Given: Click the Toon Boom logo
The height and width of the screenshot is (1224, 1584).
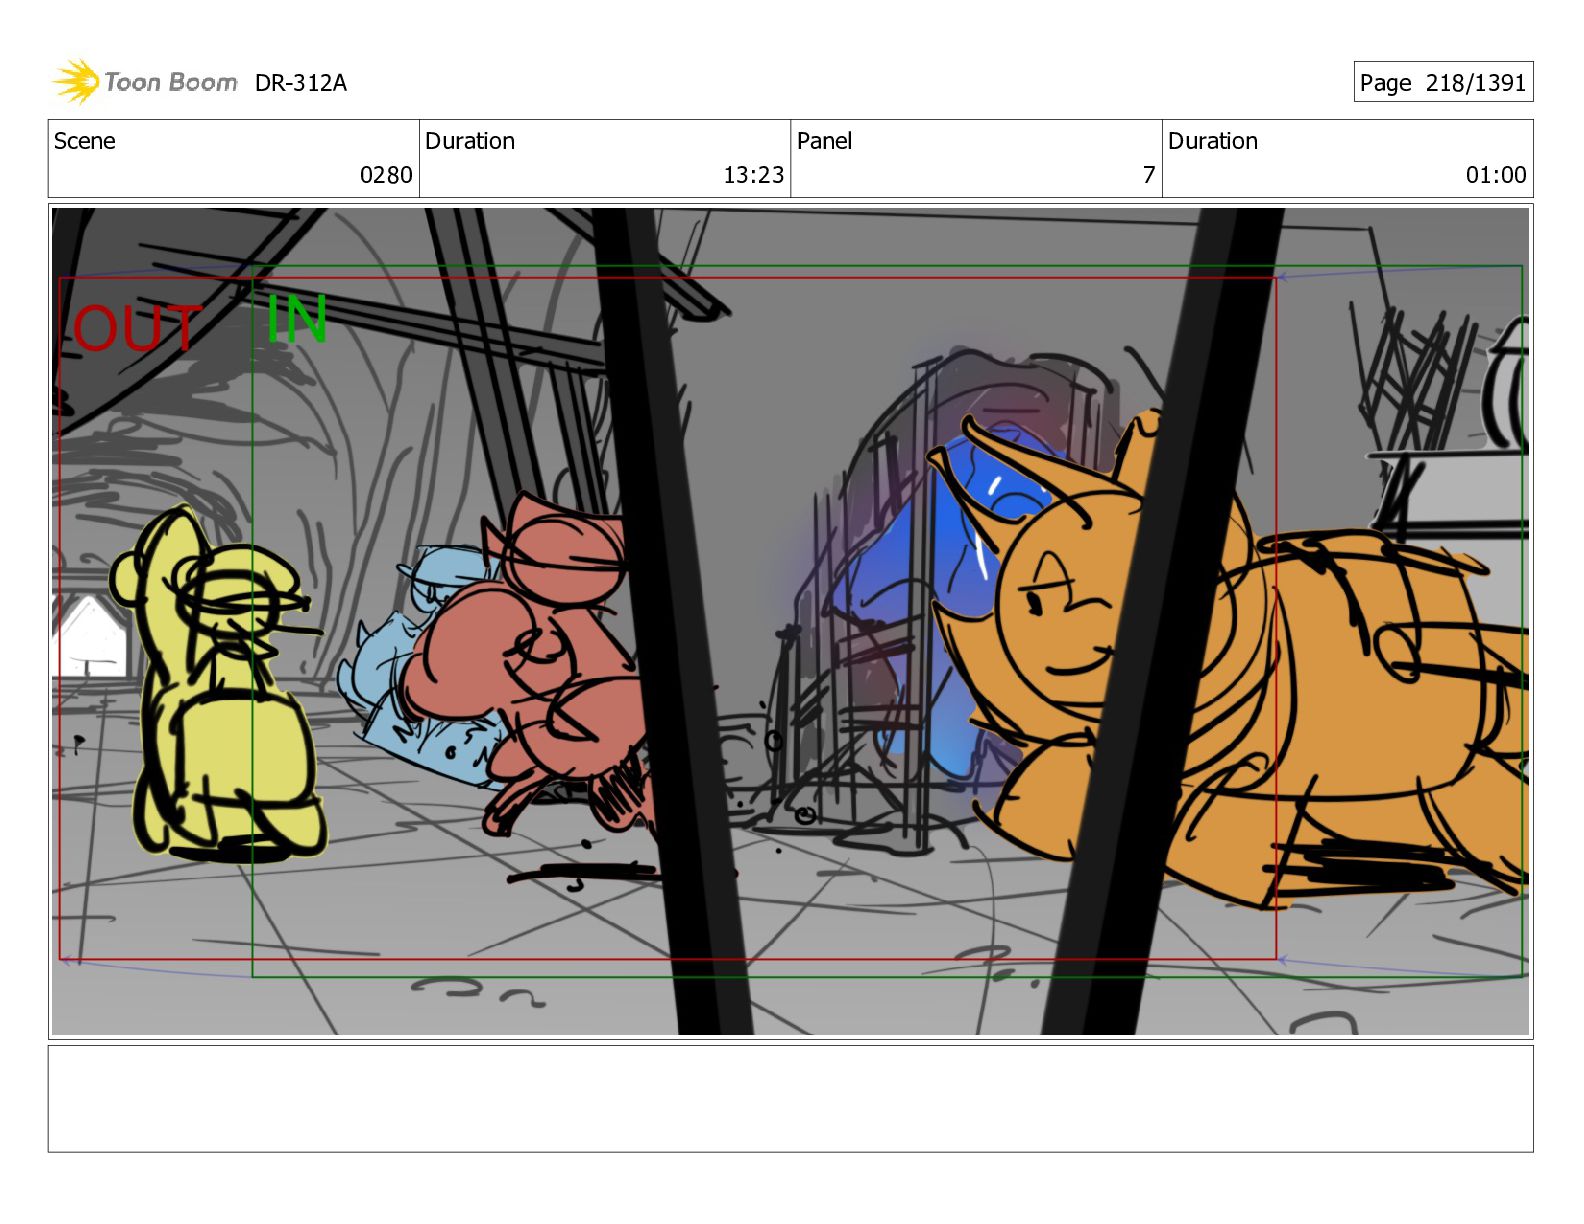Looking at the screenshot, I should [x=145, y=81].
